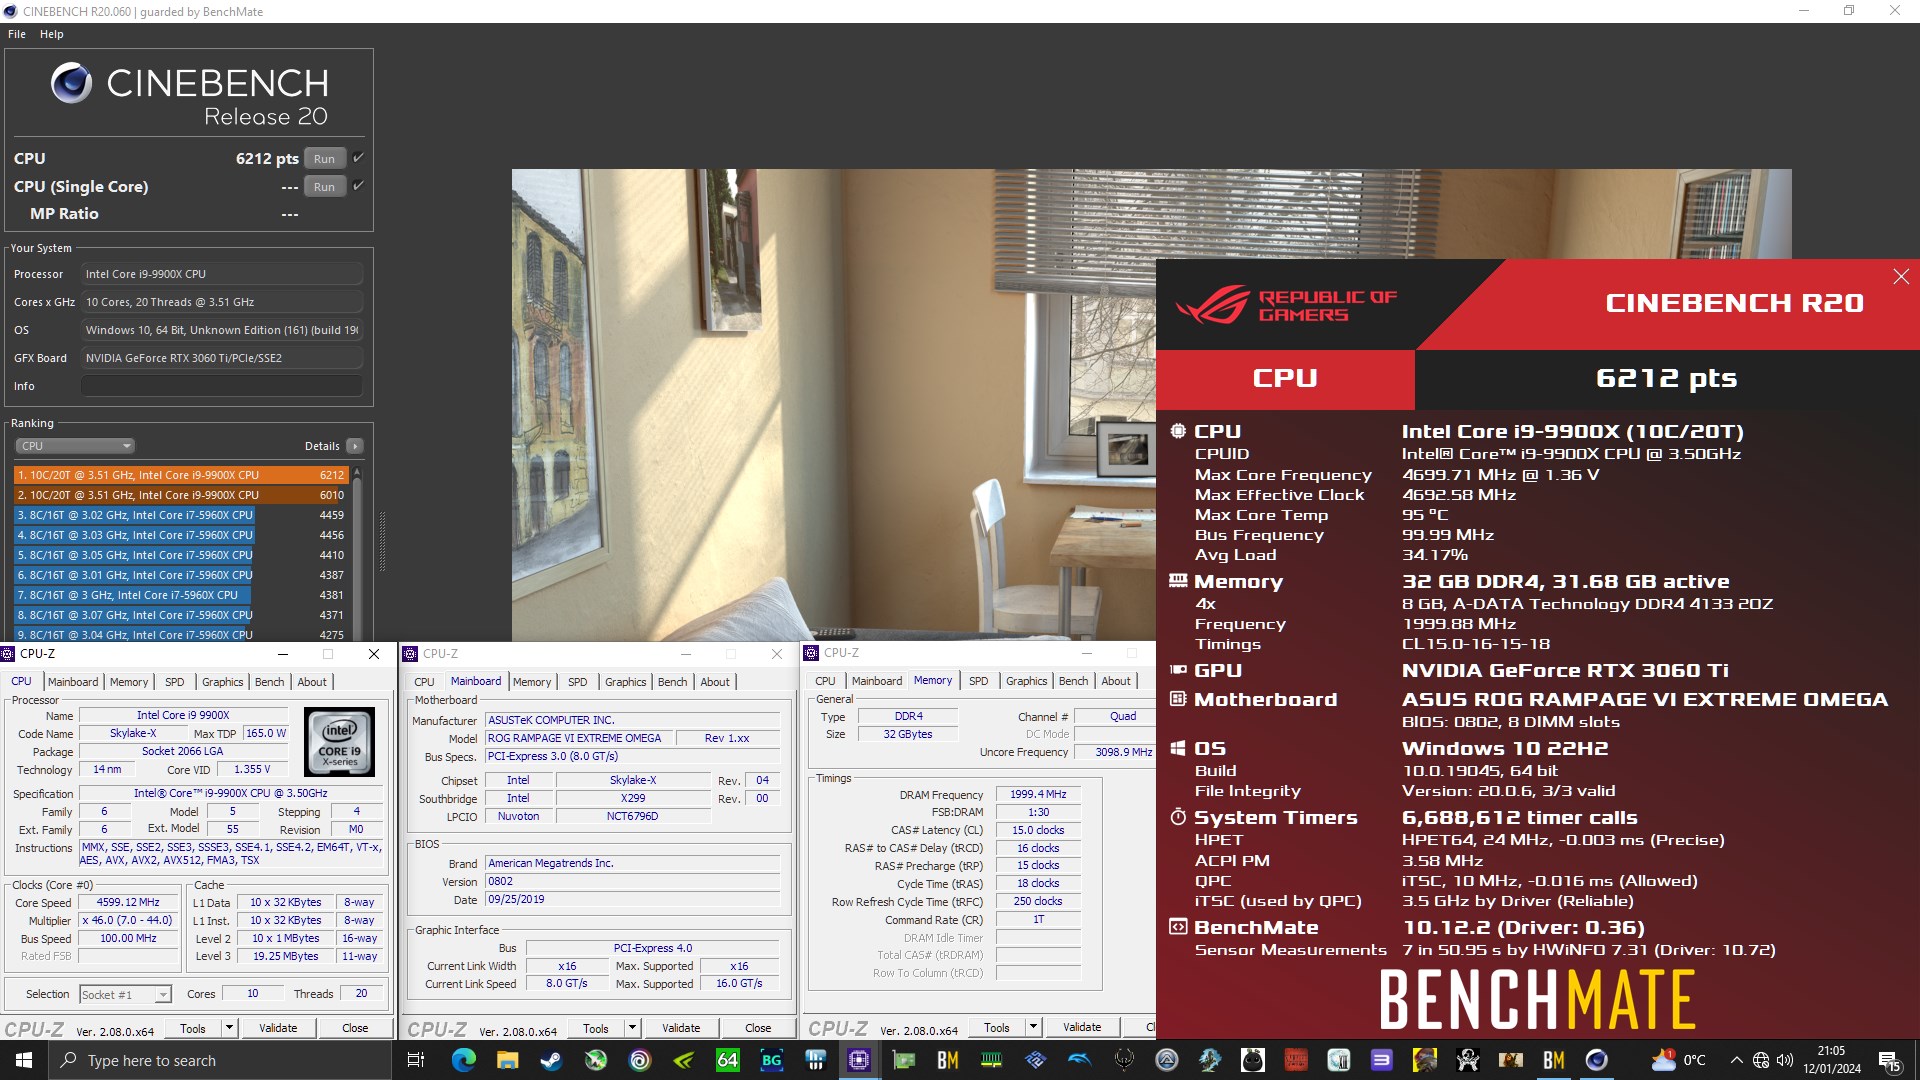Open the weather widget showing 0°C
Screen dimensions: 1920x1080
pyautogui.click(x=1680, y=1060)
